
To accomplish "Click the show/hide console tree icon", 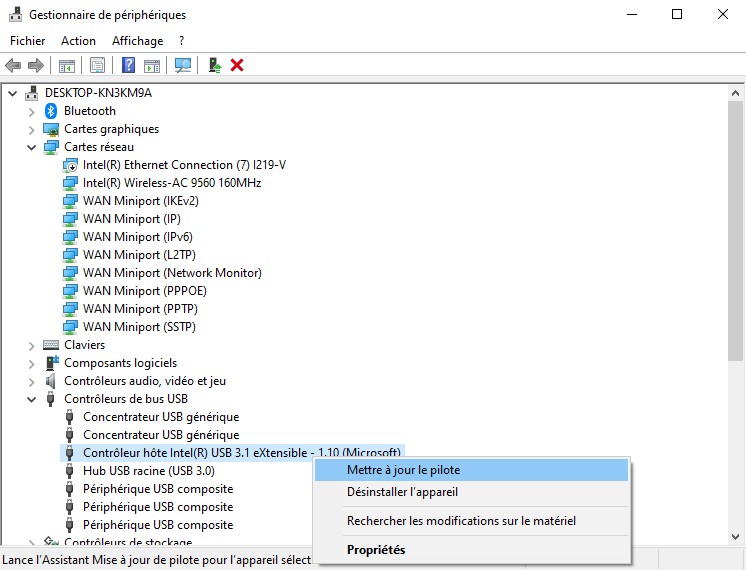I will 67,65.
